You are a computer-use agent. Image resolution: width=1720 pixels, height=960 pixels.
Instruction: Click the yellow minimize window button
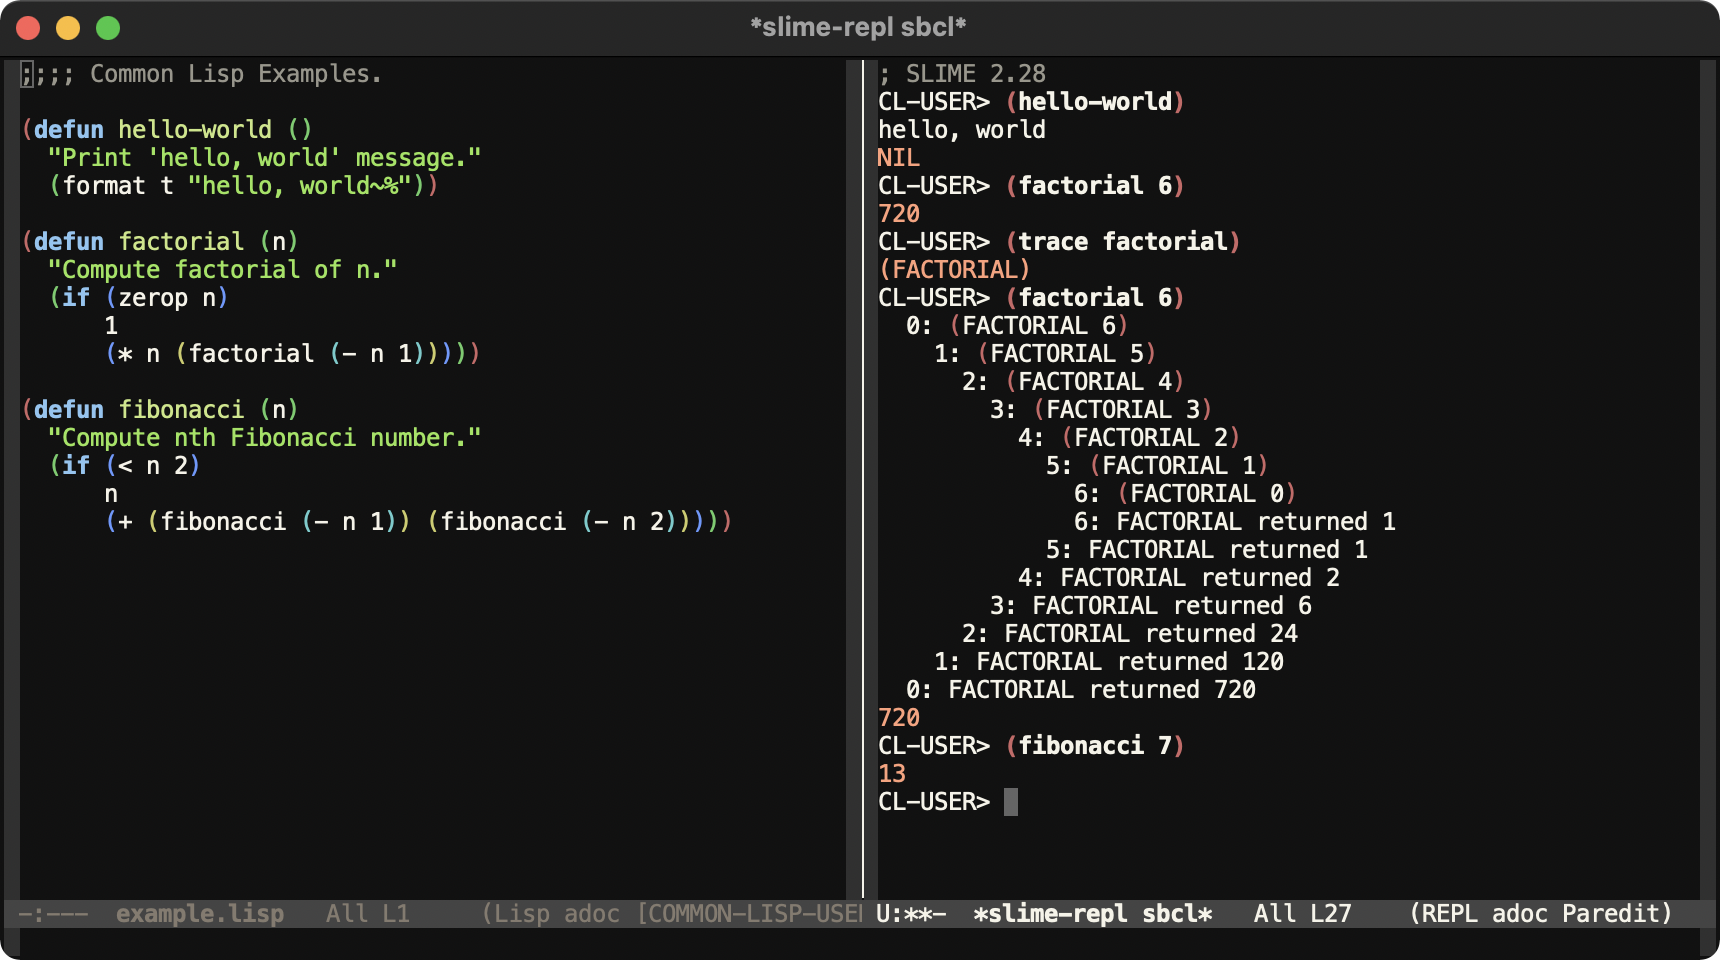pos(68,28)
